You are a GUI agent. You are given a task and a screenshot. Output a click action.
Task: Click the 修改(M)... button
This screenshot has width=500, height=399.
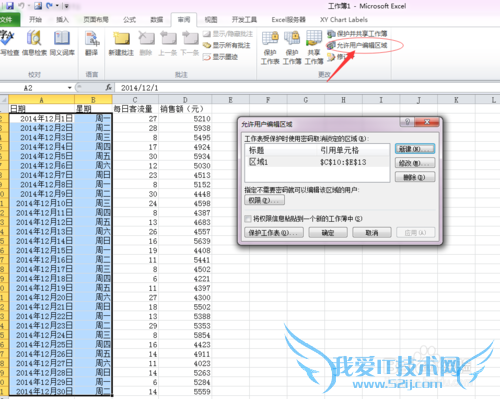pyautogui.click(x=415, y=163)
